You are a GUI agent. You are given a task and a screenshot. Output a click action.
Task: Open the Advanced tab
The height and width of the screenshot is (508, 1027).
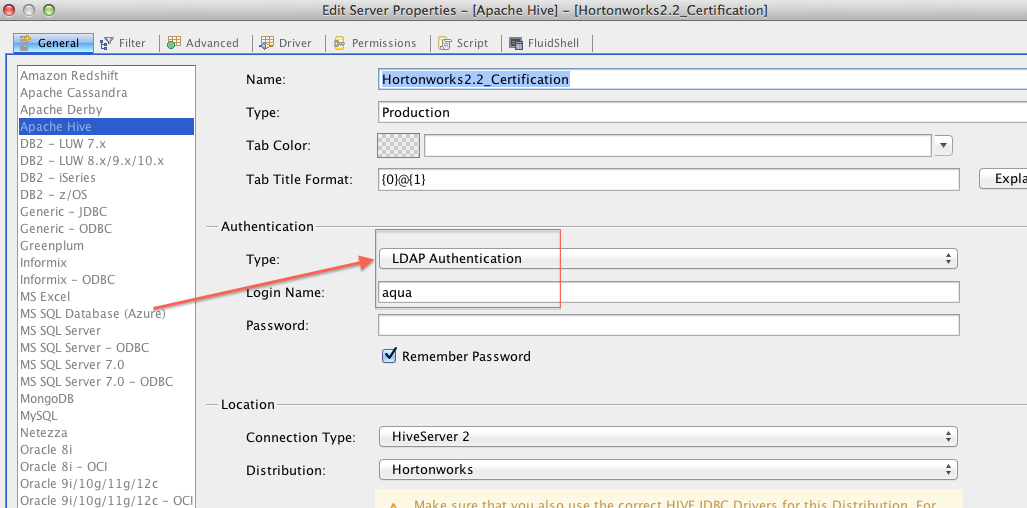coord(202,43)
